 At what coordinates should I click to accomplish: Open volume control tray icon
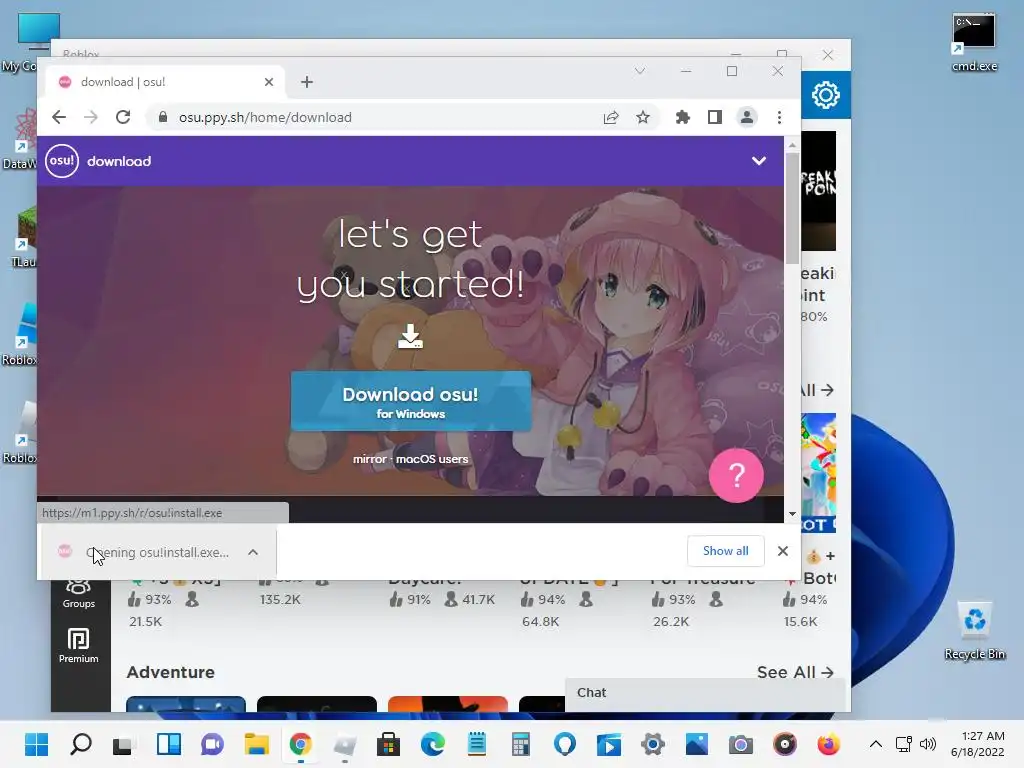tap(927, 744)
